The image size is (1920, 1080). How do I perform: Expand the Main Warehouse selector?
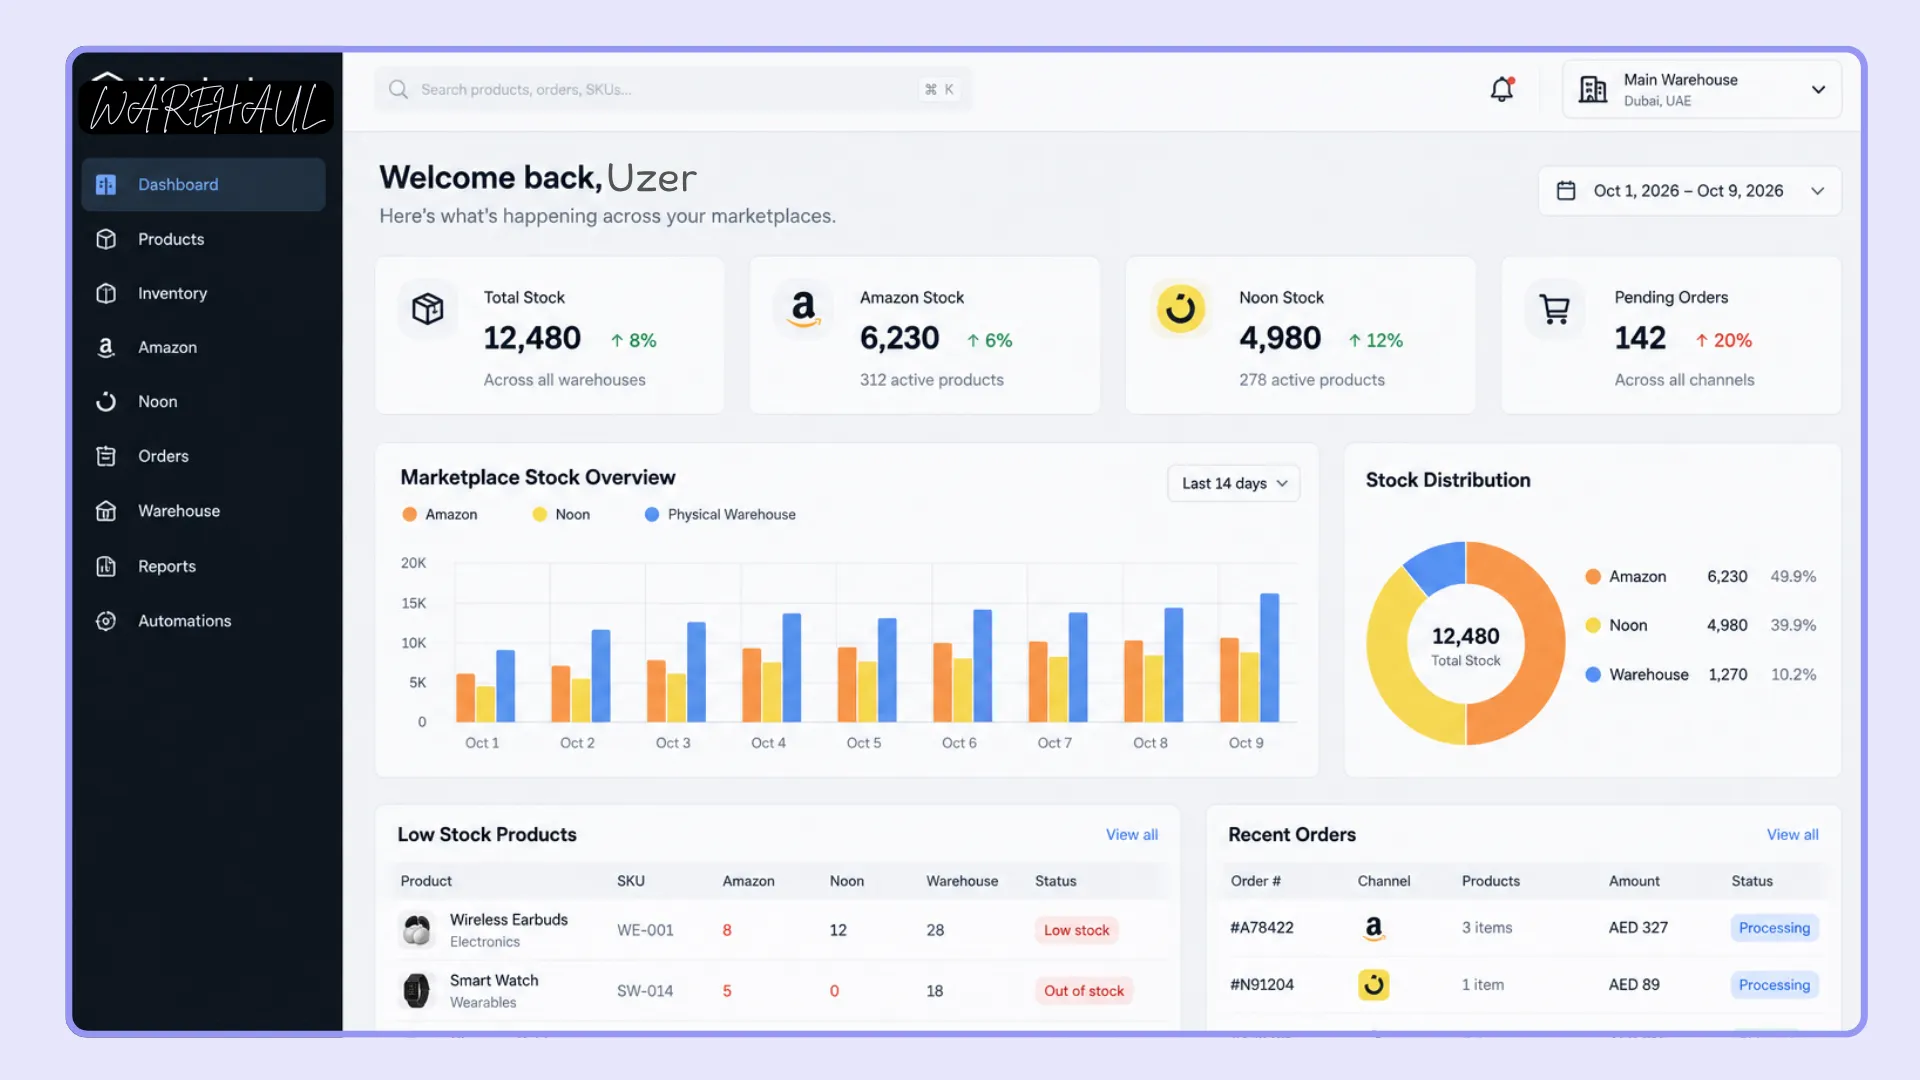tap(1702, 89)
